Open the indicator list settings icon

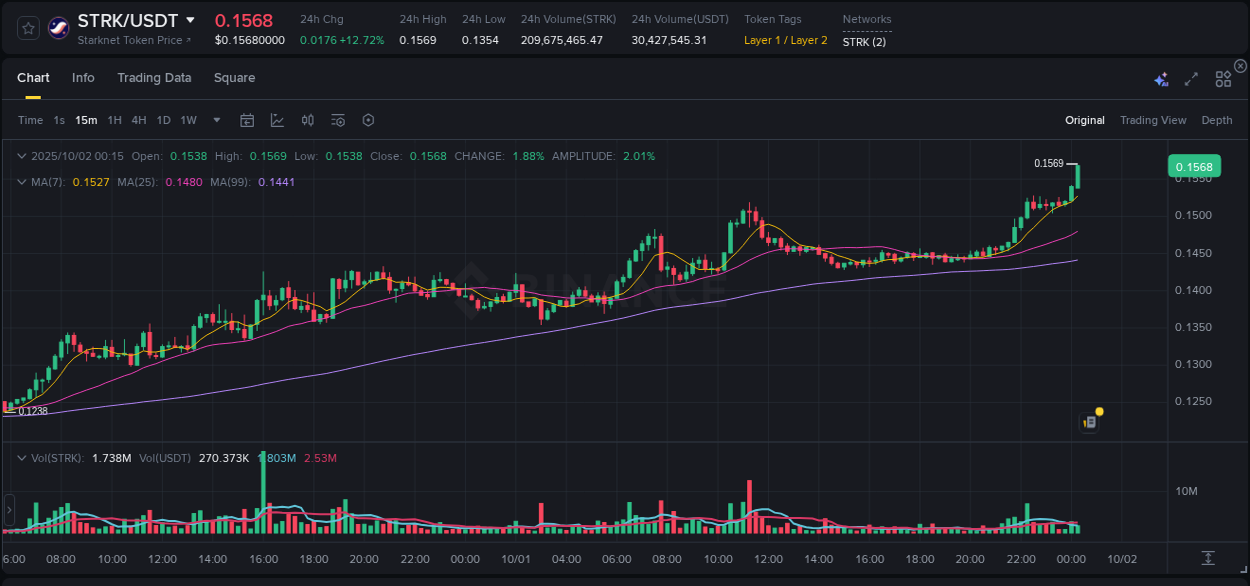coord(338,120)
